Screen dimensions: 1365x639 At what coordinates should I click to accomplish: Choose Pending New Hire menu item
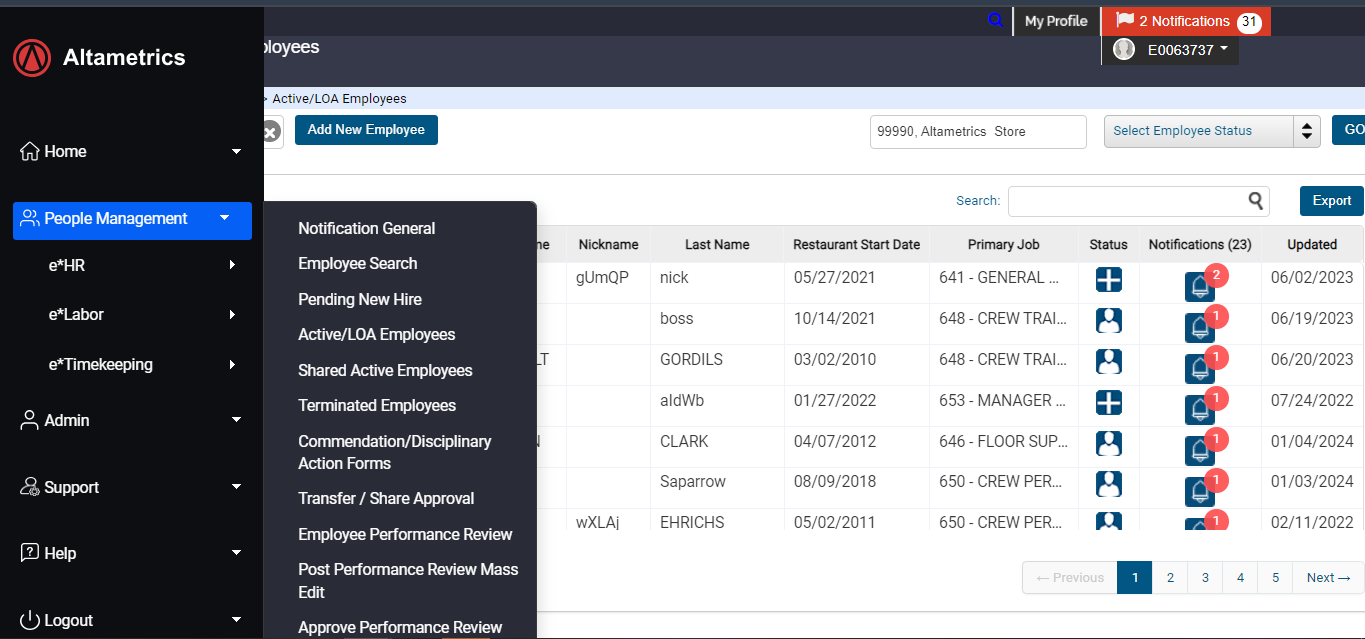[360, 299]
